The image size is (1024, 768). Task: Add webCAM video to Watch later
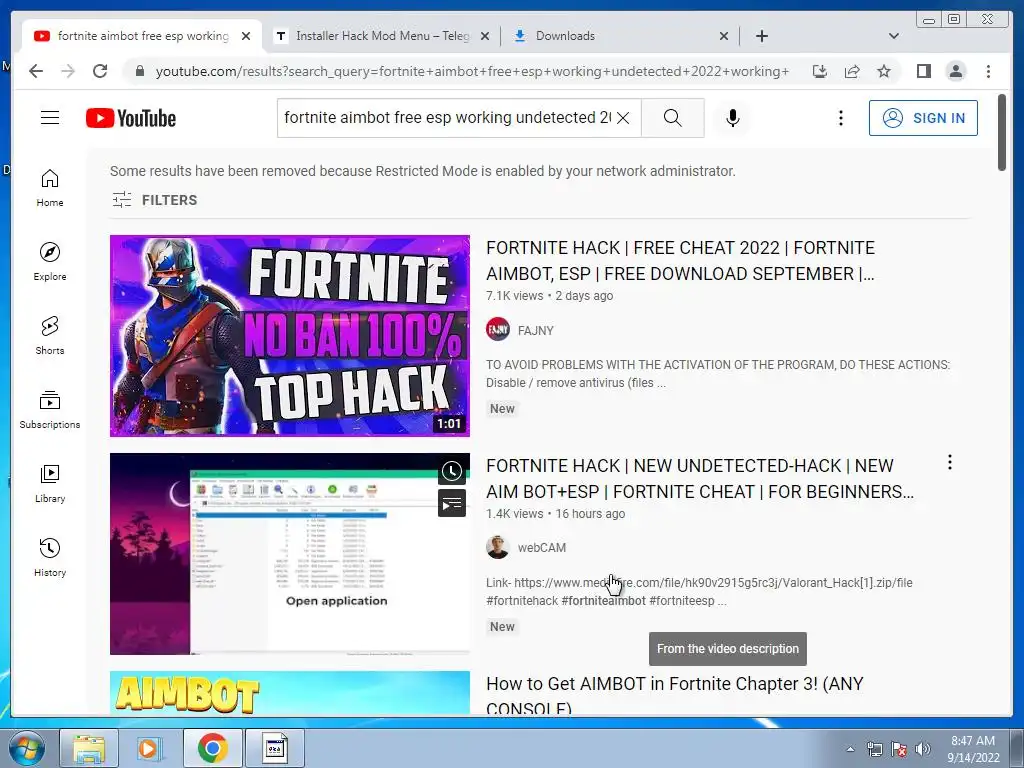tap(452, 471)
